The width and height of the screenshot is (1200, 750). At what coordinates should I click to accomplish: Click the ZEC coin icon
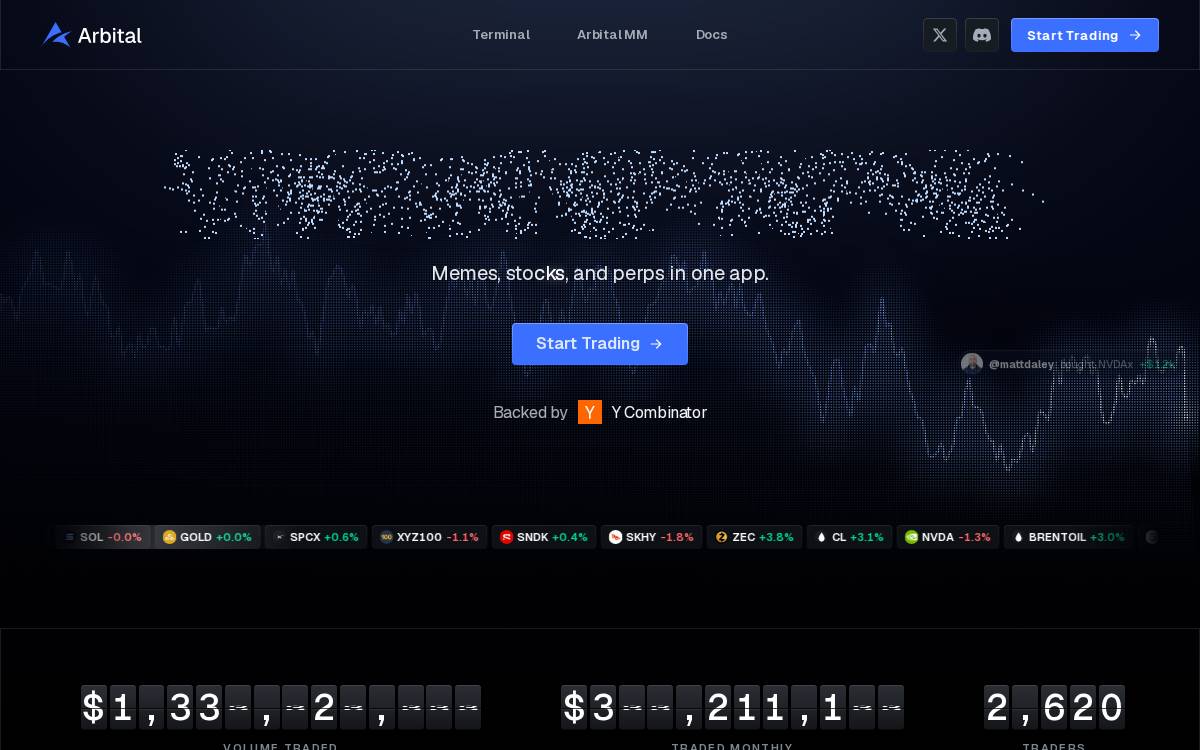(722, 537)
